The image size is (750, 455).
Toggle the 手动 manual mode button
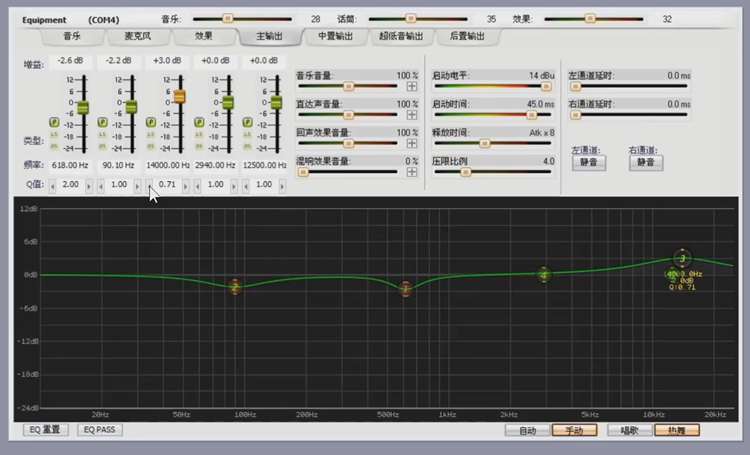pyautogui.click(x=574, y=431)
